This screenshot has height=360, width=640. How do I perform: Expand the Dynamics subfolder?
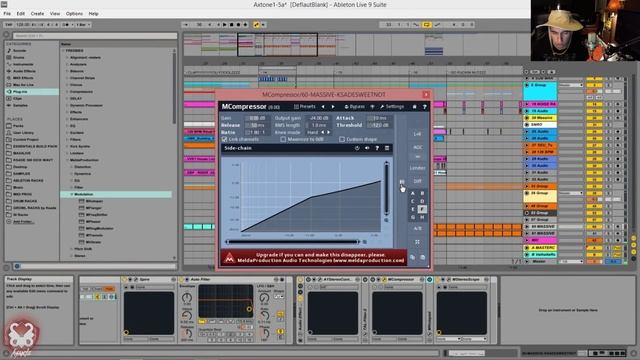pos(71,173)
